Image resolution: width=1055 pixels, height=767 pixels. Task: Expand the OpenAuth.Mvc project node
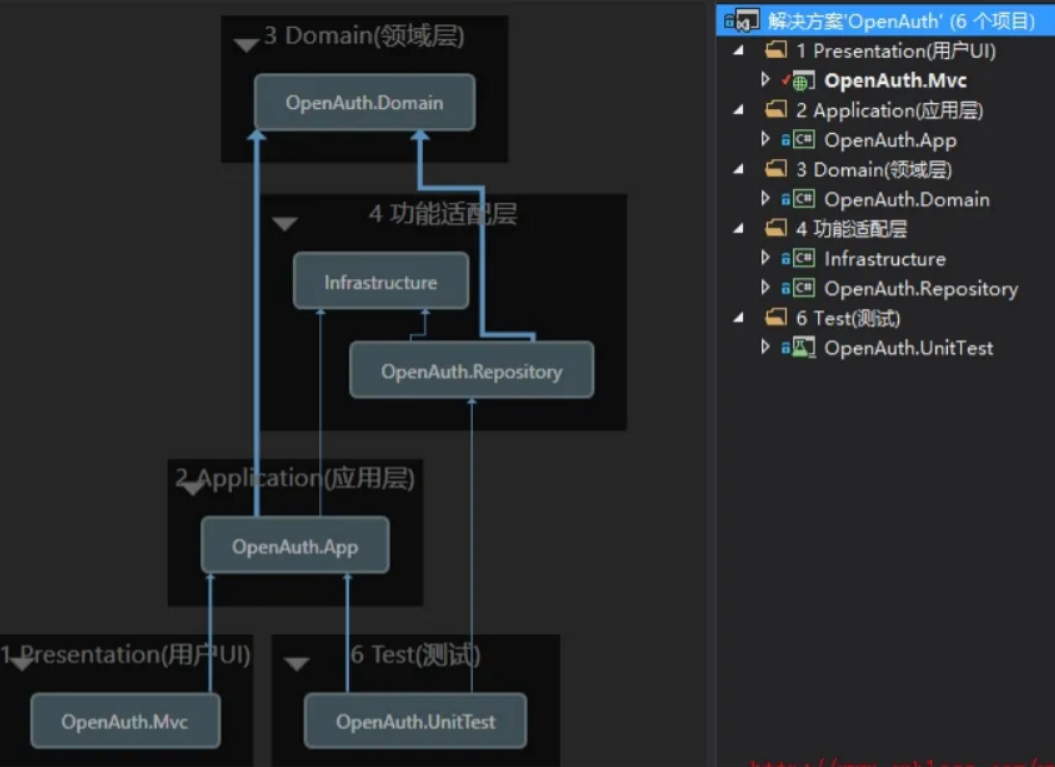click(765, 80)
